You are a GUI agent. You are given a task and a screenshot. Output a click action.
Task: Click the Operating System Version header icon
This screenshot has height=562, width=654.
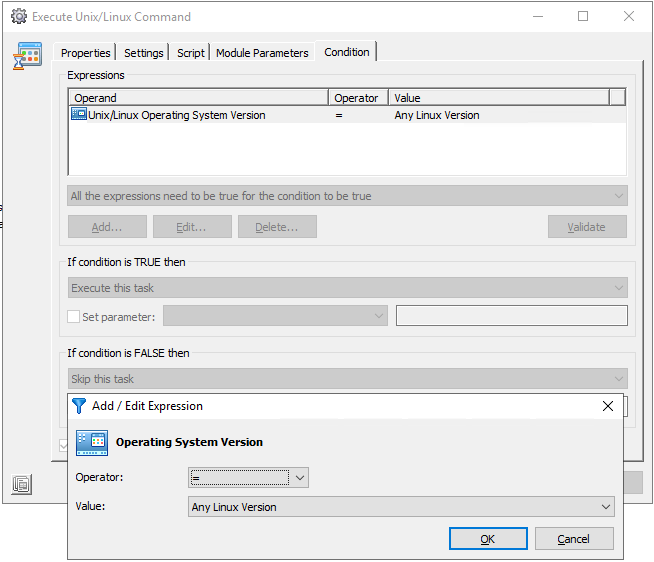point(92,442)
